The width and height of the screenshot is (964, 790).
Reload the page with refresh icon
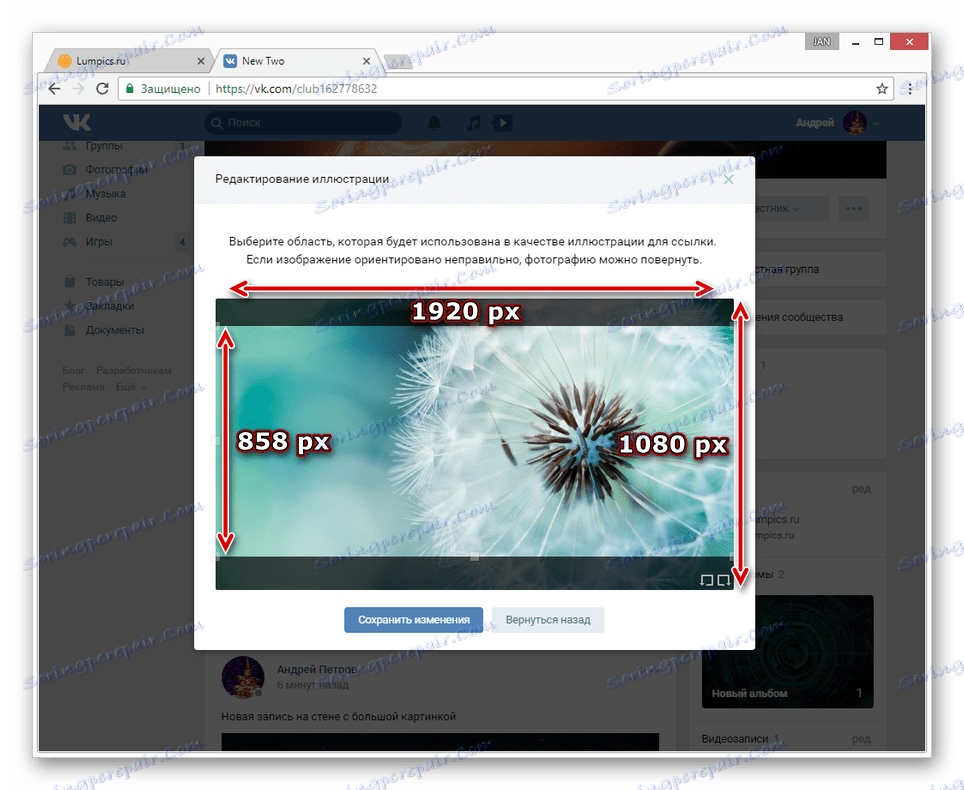point(102,89)
